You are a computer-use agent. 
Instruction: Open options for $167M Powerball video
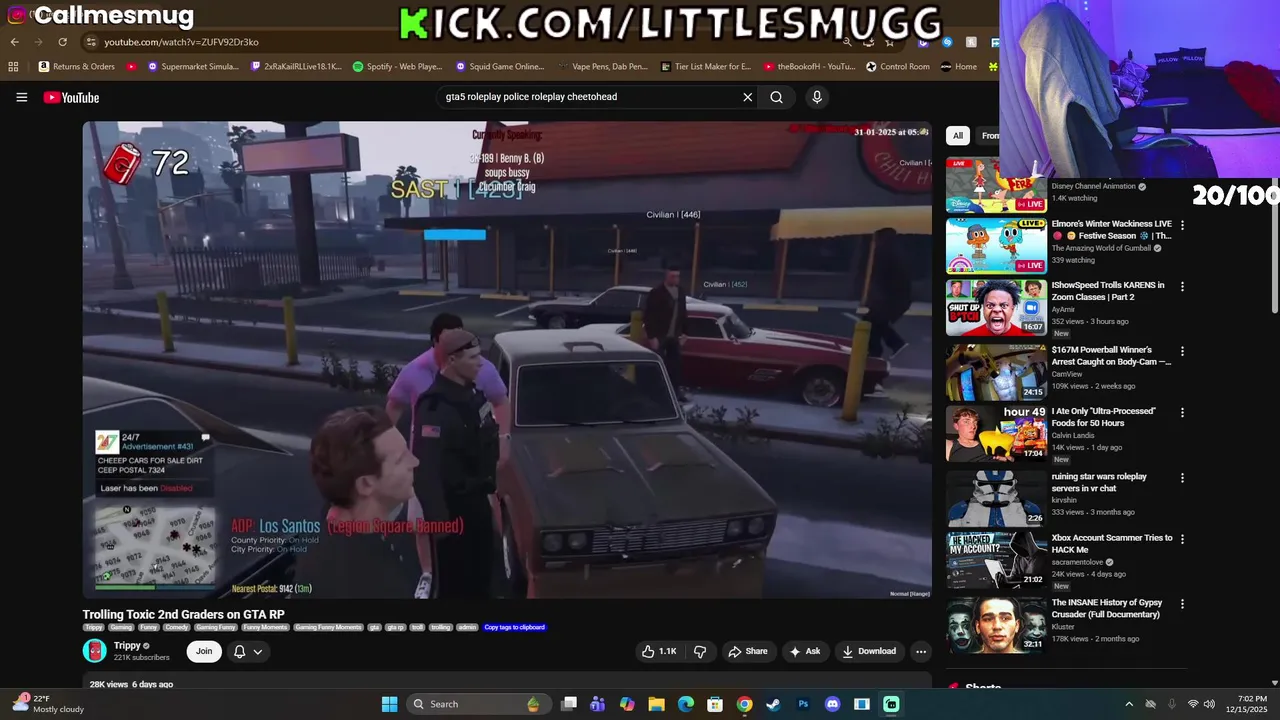tap(1182, 352)
